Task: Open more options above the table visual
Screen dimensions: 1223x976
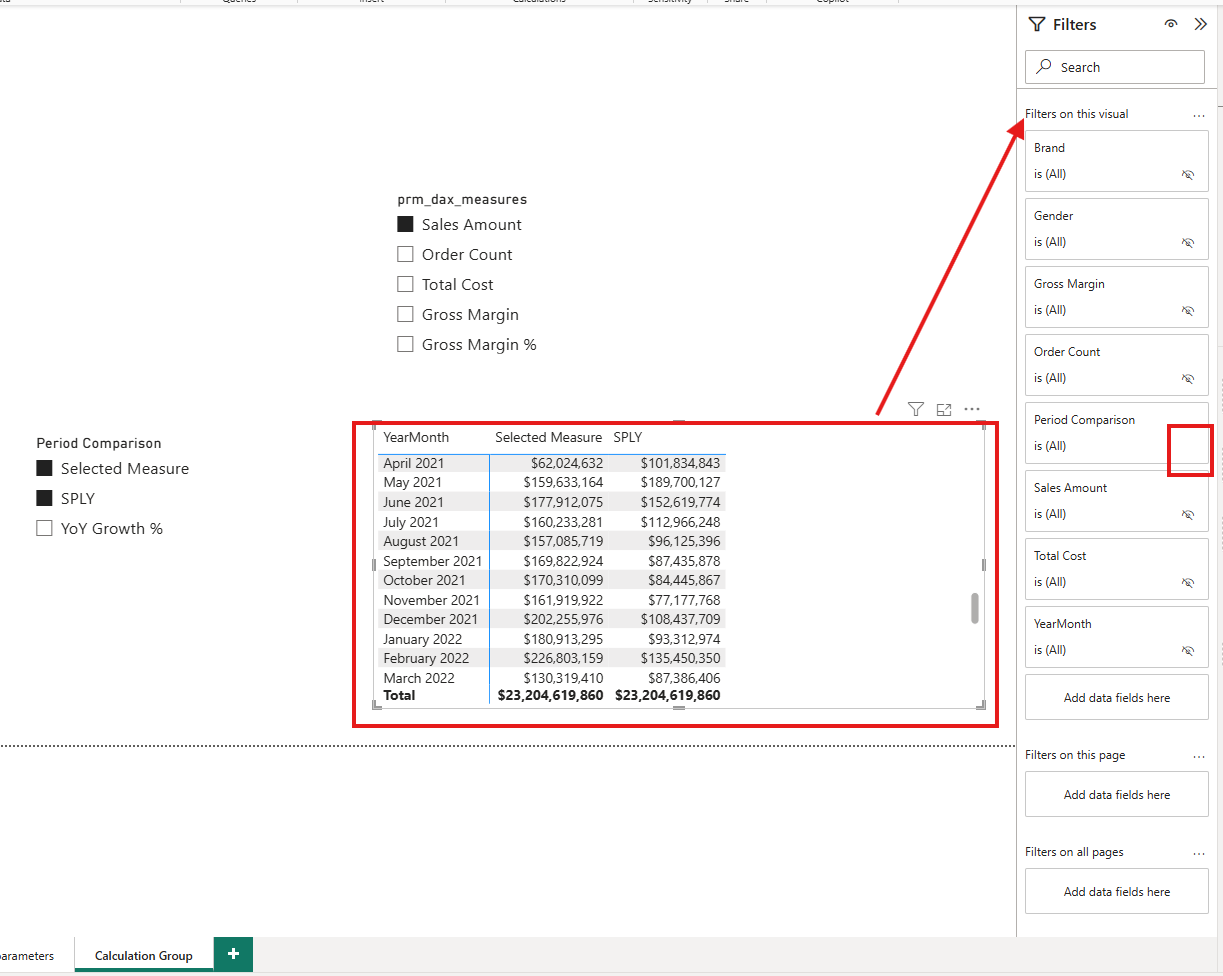Action: [x=972, y=409]
